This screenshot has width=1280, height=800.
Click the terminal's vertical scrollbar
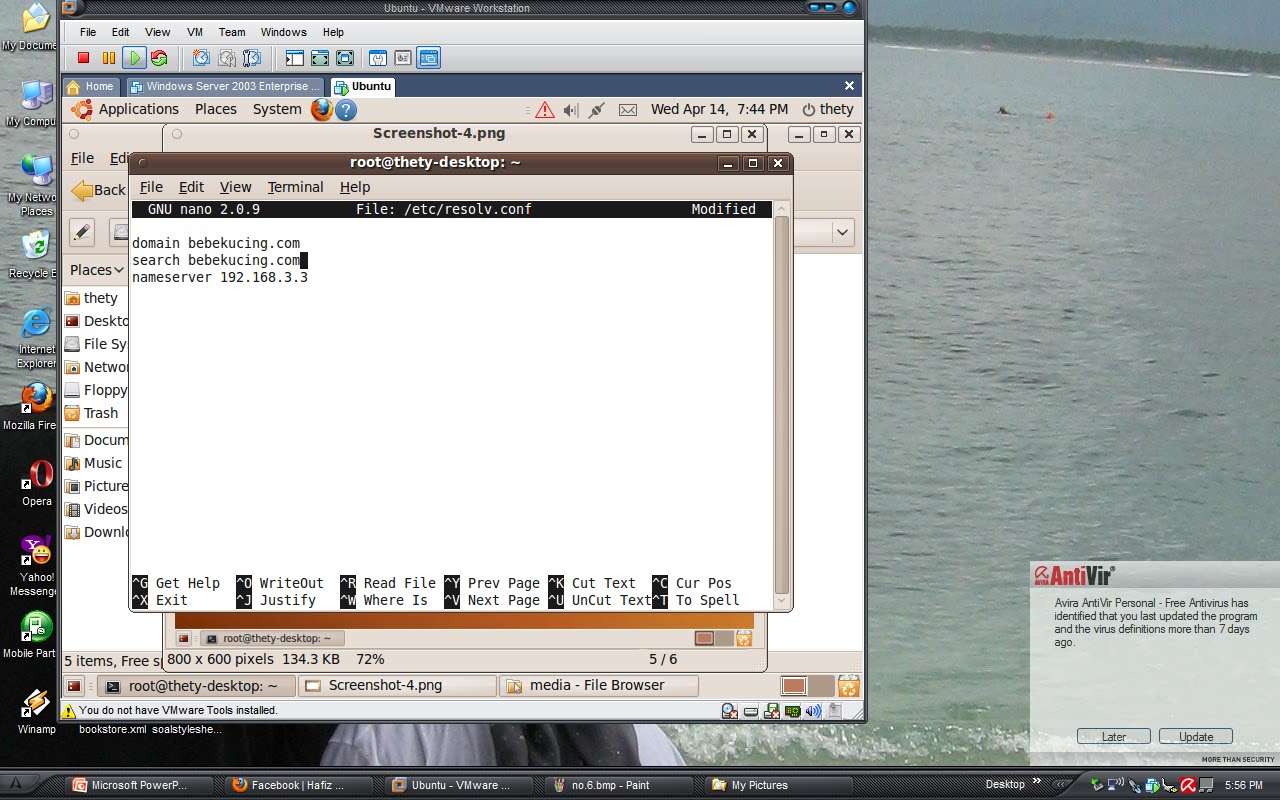click(782, 406)
